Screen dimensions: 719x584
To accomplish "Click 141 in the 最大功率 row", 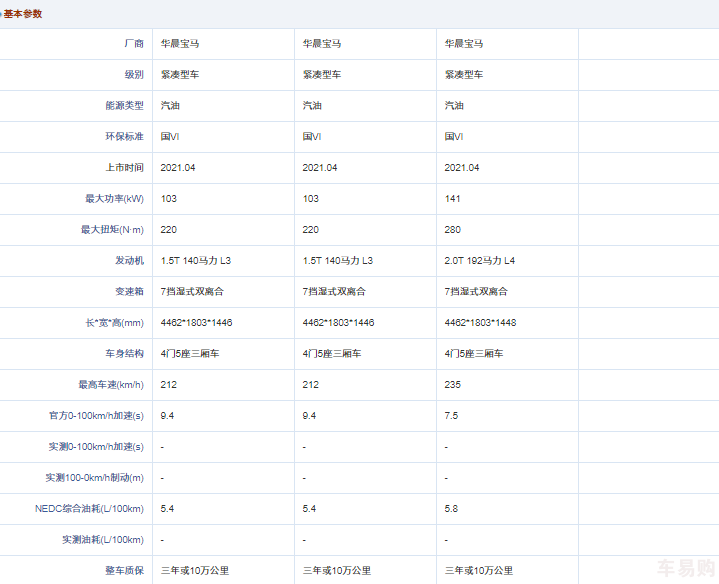I will point(452,198).
